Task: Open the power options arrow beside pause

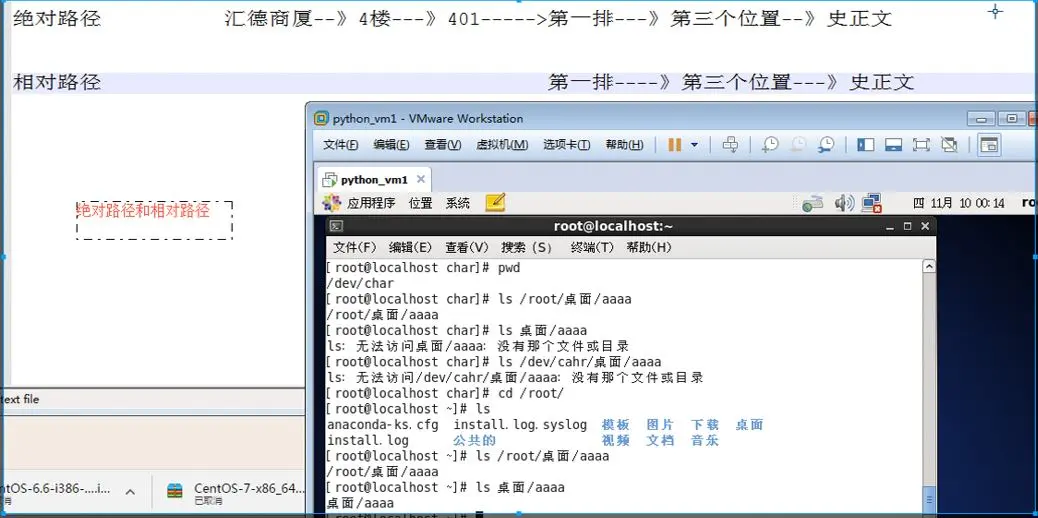Action: tap(694, 144)
